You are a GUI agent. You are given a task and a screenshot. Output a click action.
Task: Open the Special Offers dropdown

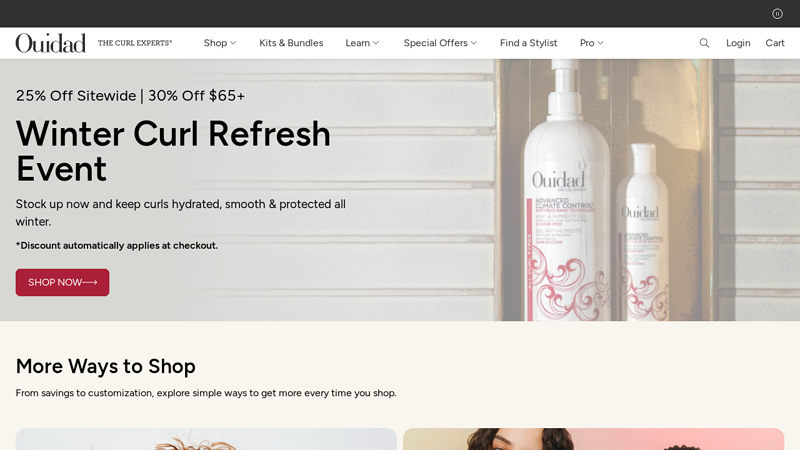pos(440,43)
